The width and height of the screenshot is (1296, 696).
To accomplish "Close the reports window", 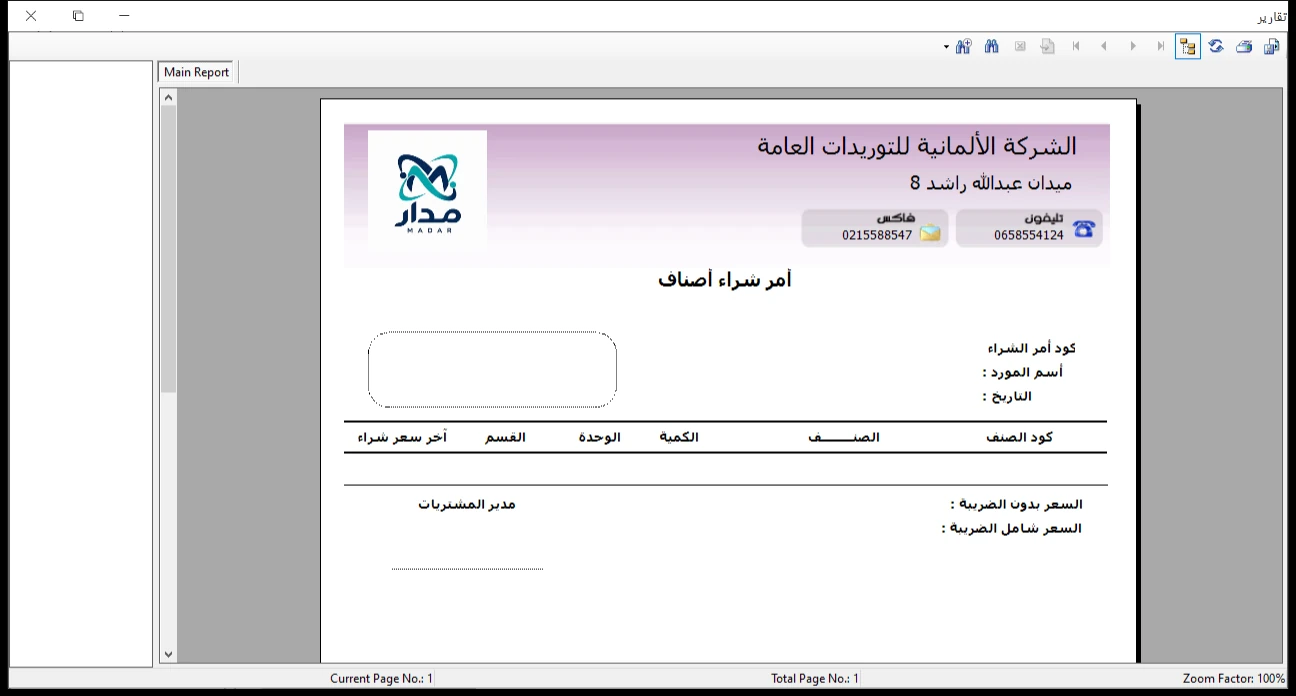I will click(x=31, y=16).
